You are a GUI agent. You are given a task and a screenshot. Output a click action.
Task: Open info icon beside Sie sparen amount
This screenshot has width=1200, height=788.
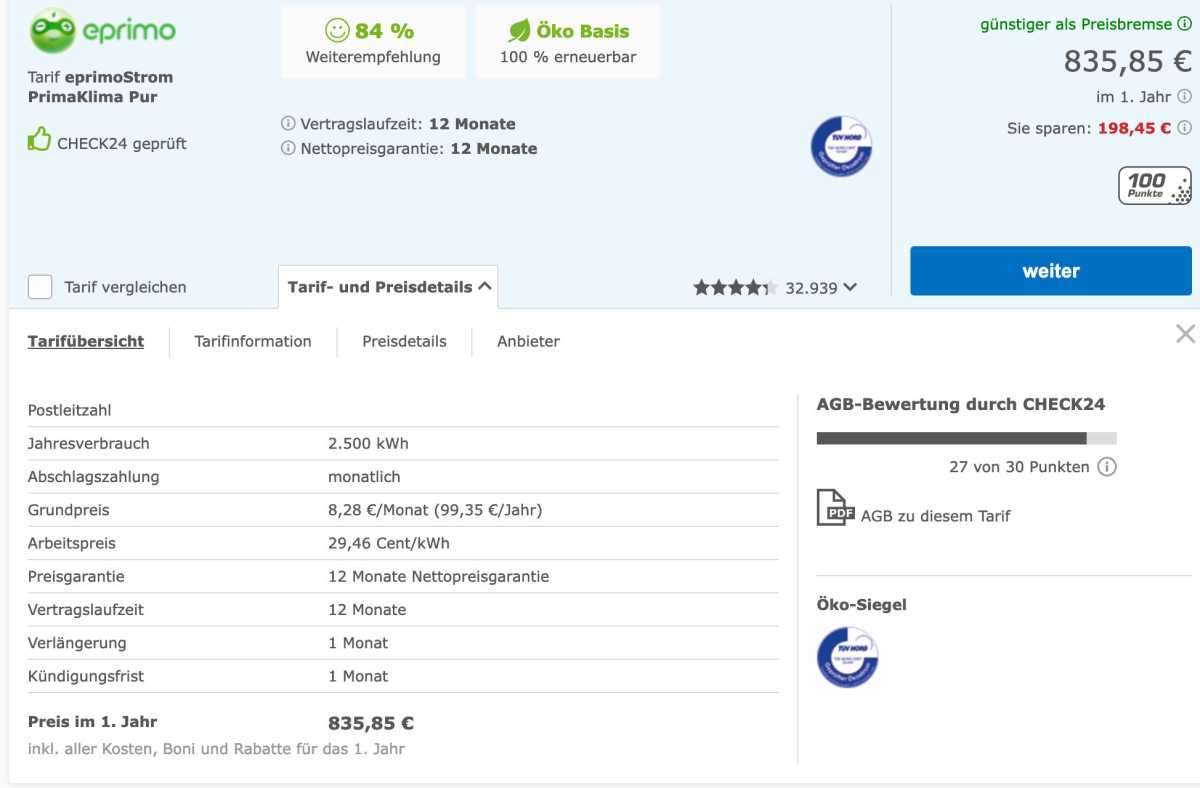tap(1184, 128)
